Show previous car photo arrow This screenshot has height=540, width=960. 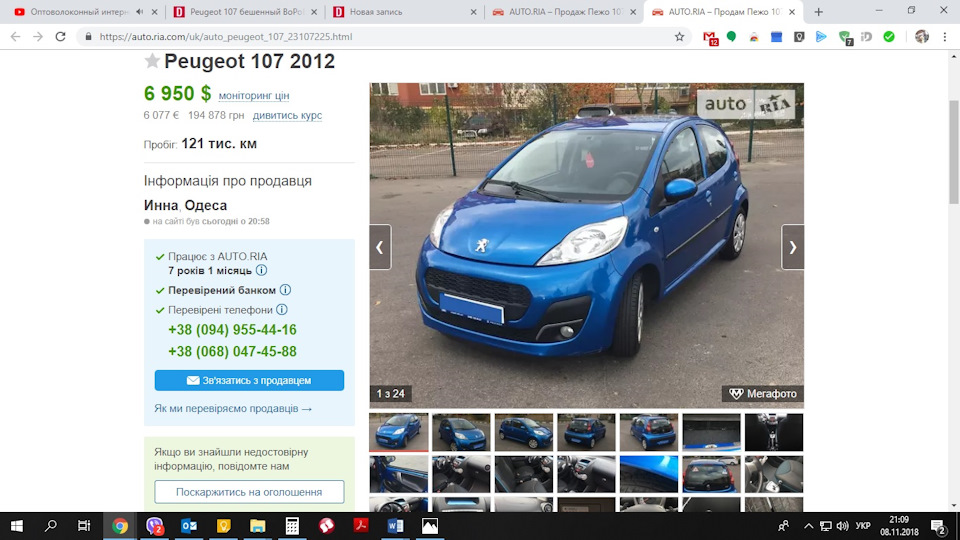coord(380,247)
